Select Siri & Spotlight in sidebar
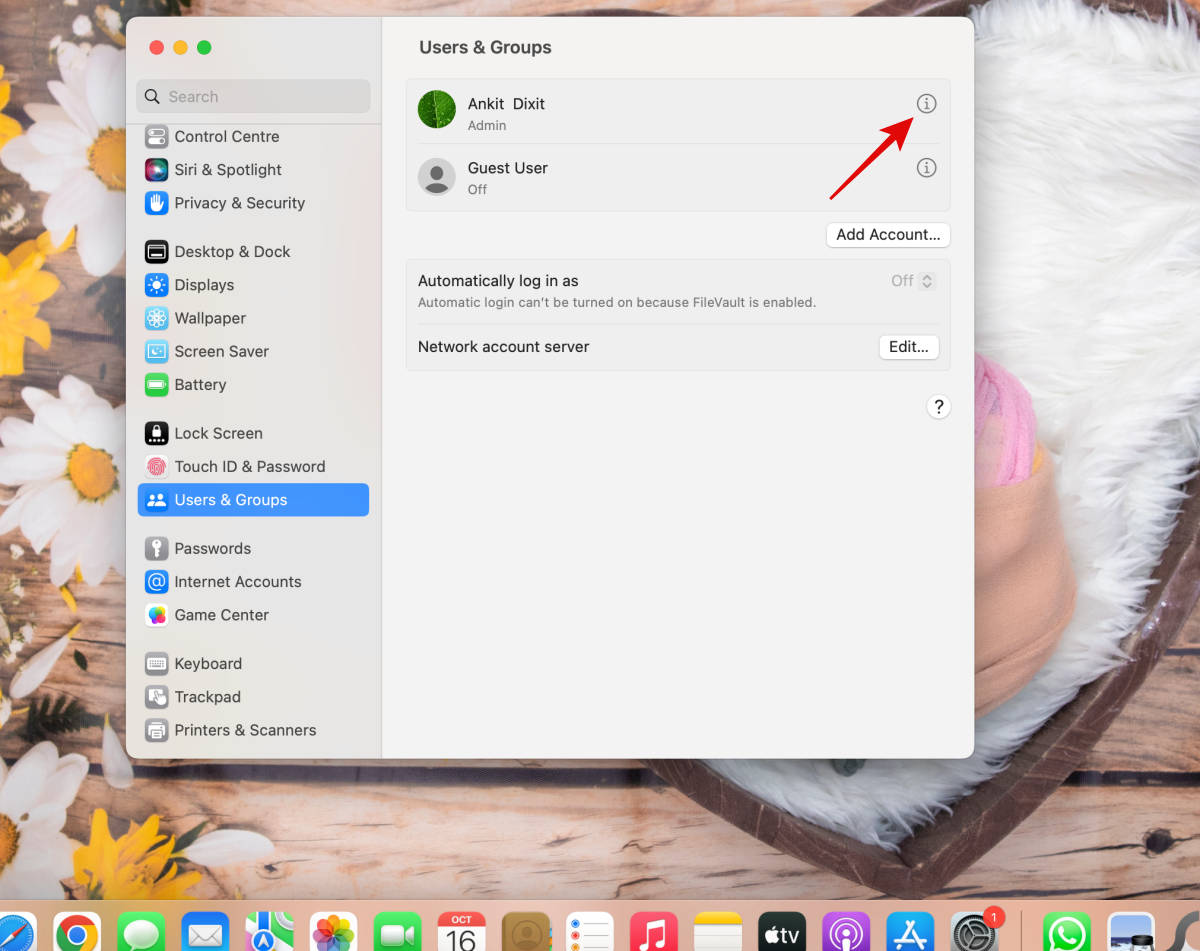The height and width of the screenshot is (951, 1200). point(227,170)
